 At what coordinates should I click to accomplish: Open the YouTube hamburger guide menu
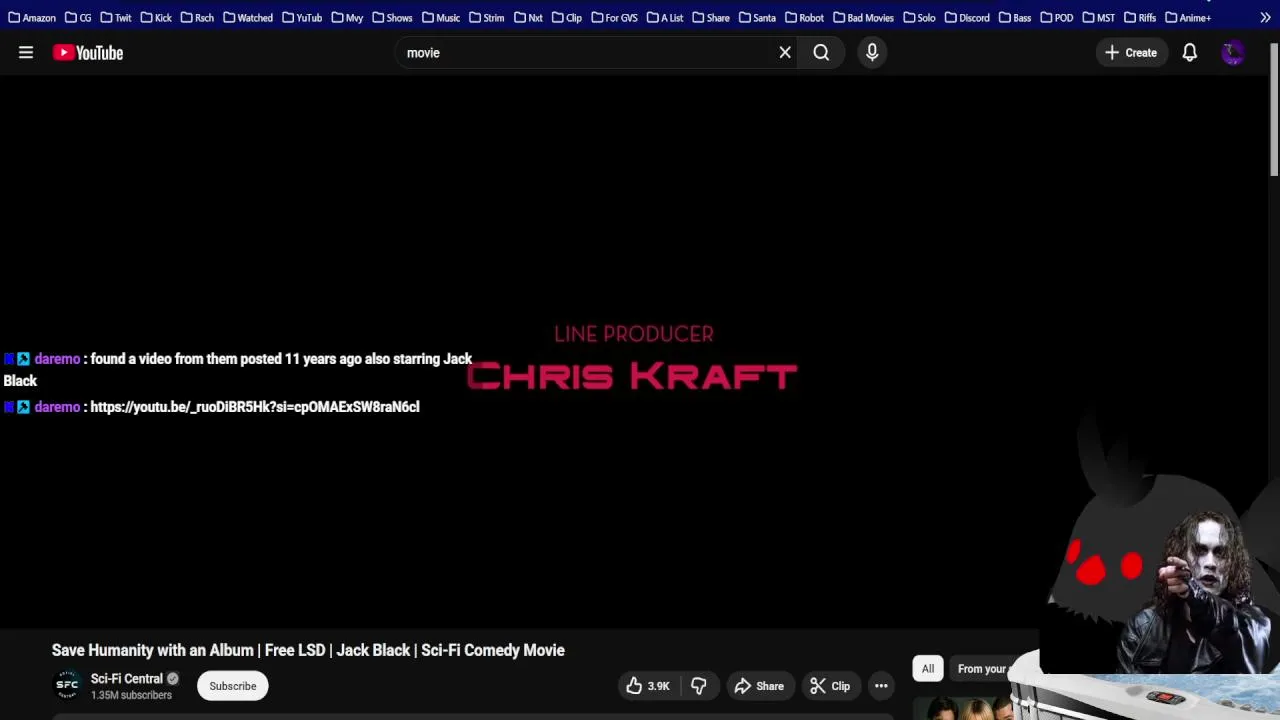tap(26, 53)
